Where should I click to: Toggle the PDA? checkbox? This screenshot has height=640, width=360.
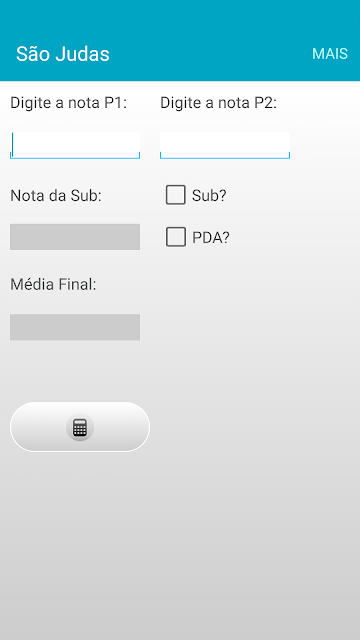[176, 237]
